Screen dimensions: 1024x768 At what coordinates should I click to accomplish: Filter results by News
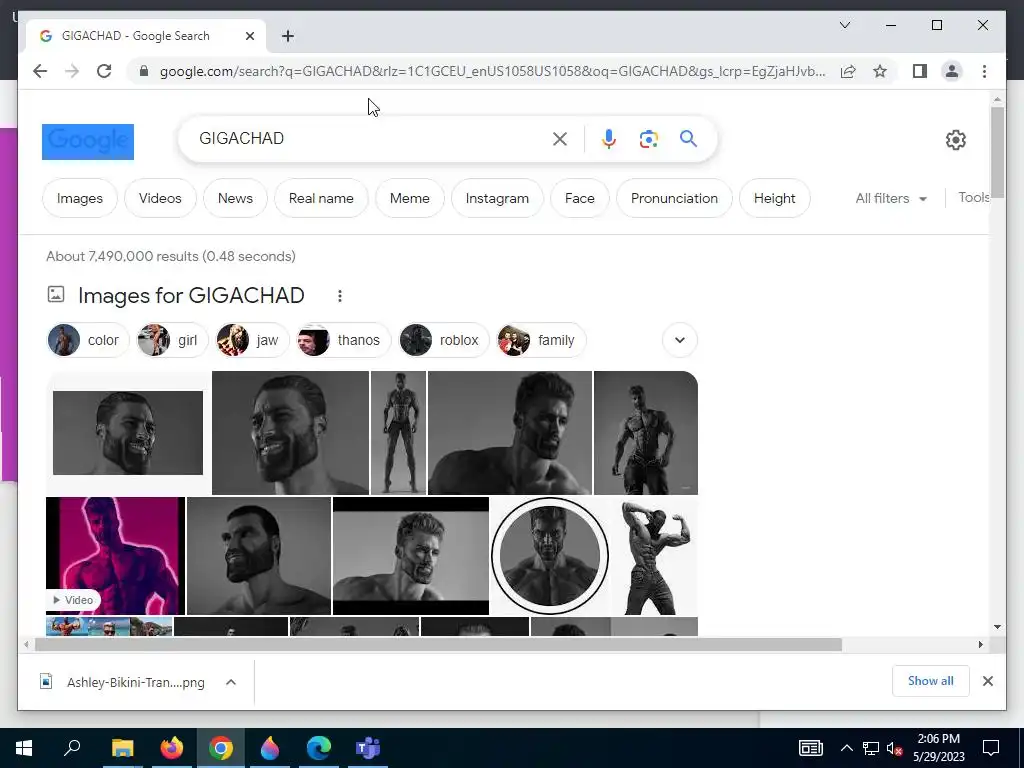[x=235, y=198]
